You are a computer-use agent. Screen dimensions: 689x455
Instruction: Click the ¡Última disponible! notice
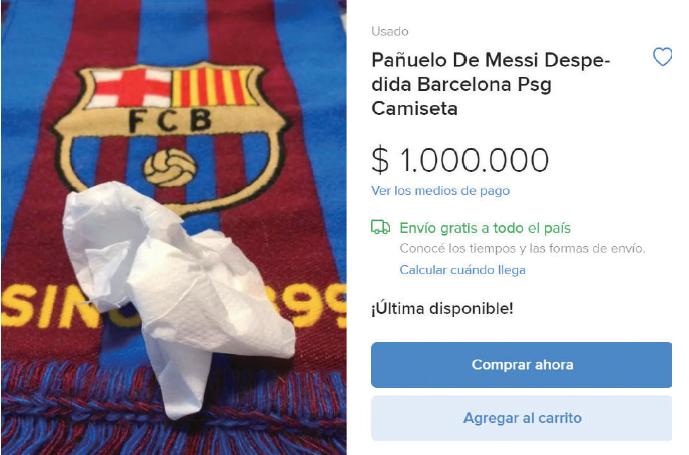click(442, 309)
